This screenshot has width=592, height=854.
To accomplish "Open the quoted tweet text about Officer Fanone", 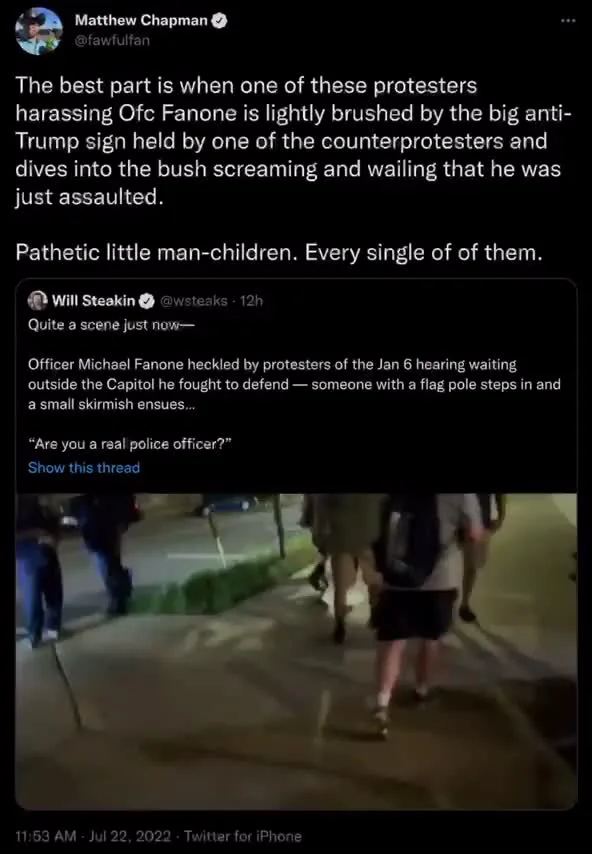I will click(x=294, y=385).
